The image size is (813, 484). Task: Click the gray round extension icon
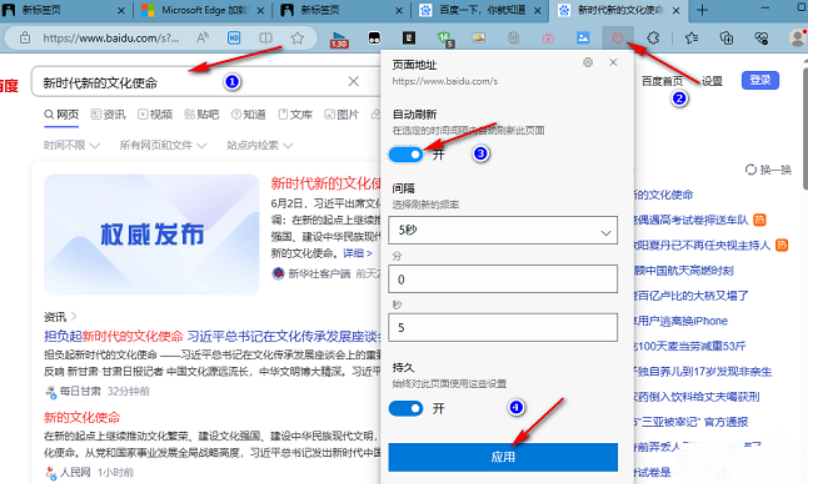pyautogui.click(x=513, y=38)
